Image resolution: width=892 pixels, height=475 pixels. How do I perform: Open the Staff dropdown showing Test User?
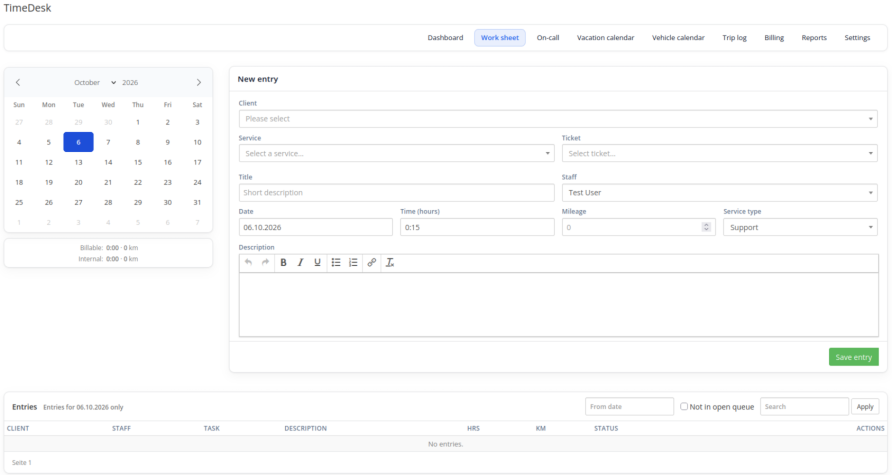click(720, 193)
